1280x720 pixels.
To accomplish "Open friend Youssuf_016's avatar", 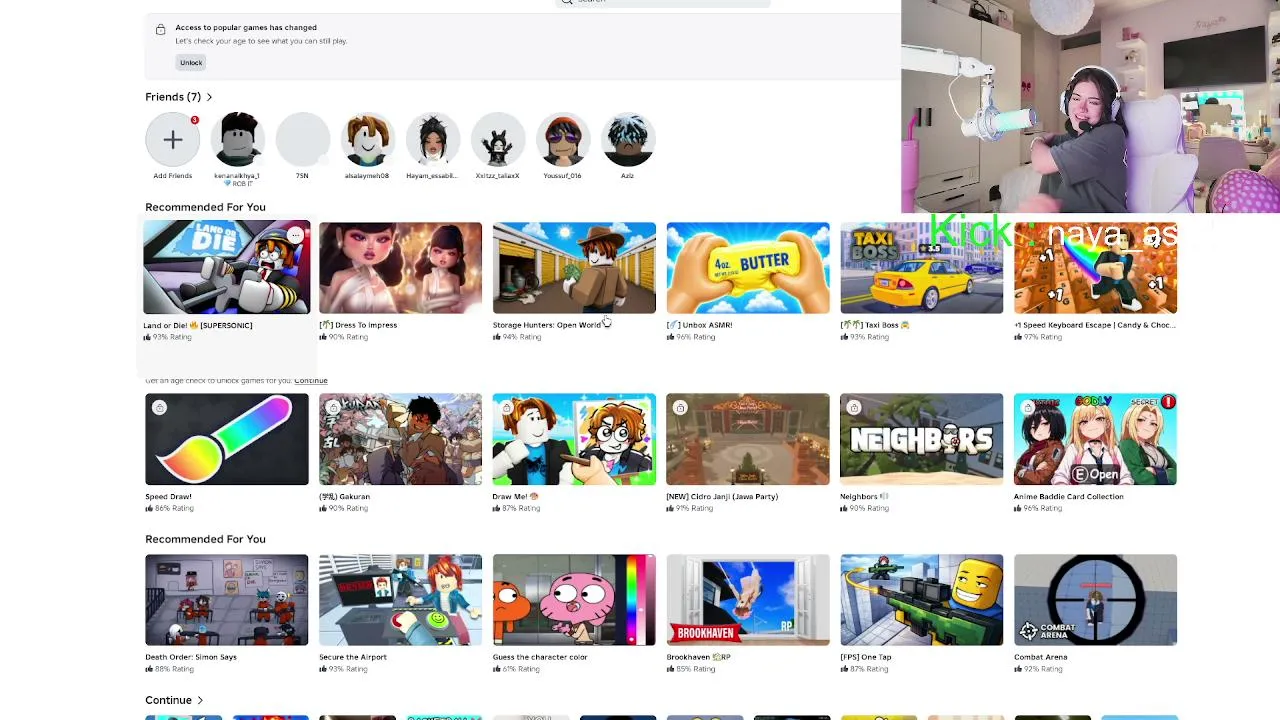I will [x=562, y=139].
